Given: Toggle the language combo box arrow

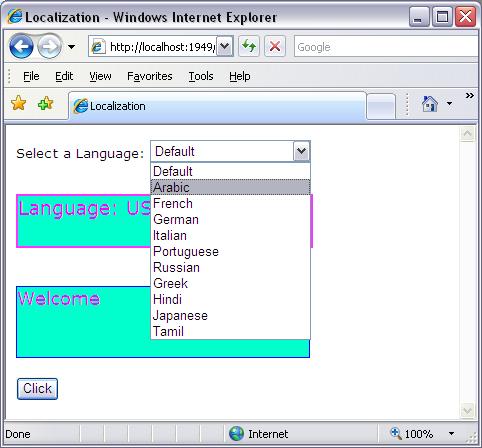Looking at the screenshot, I should click(301, 151).
